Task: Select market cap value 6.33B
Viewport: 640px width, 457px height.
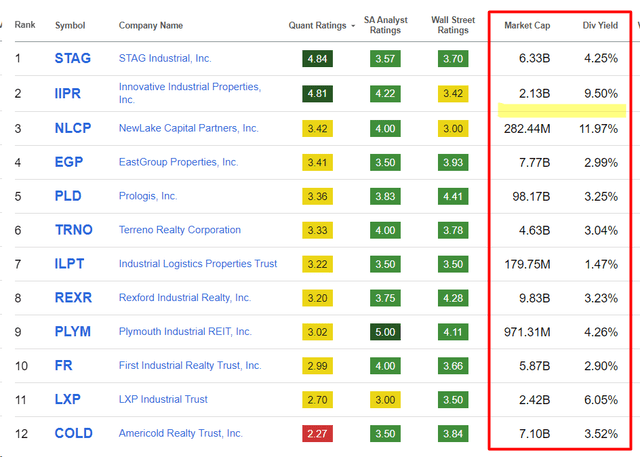Action: [534, 58]
